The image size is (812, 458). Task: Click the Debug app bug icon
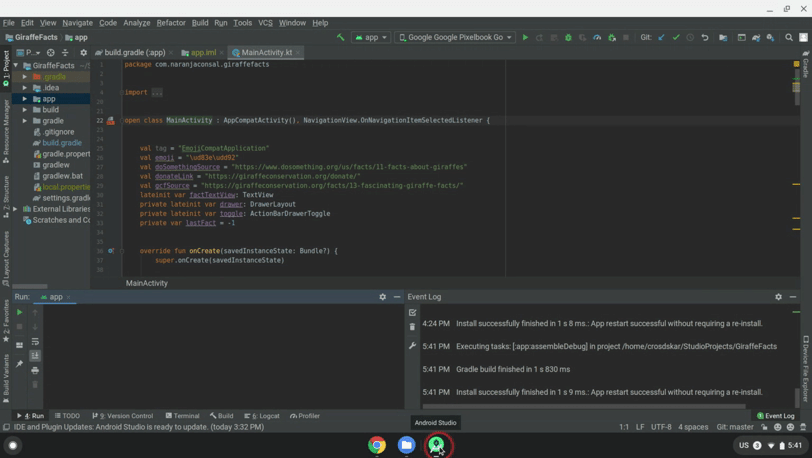coord(568,38)
